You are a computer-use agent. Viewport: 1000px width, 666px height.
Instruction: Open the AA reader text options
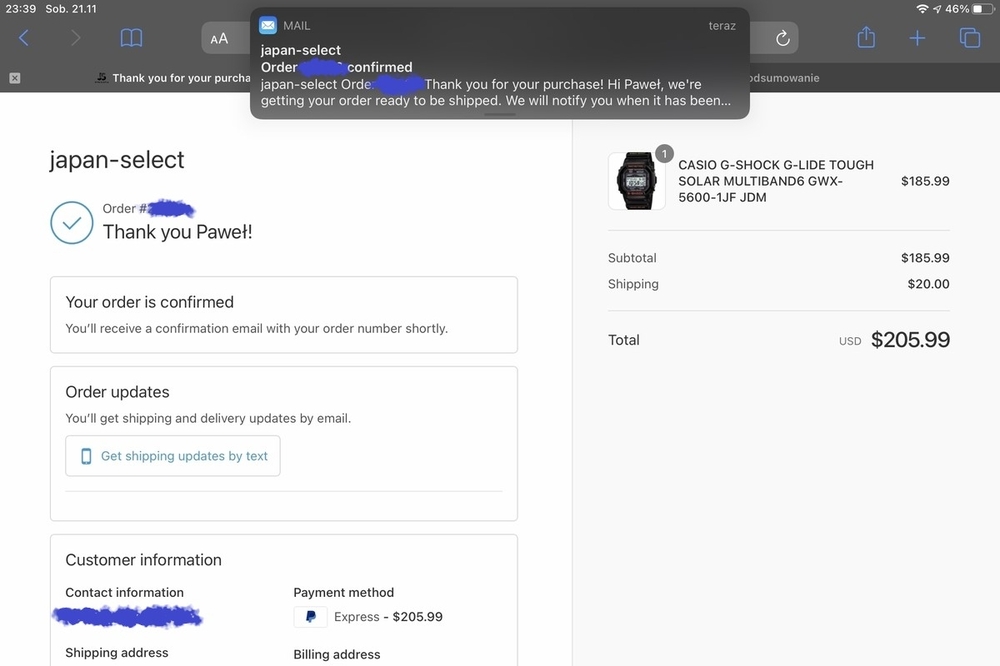click(x=219, y=39)
